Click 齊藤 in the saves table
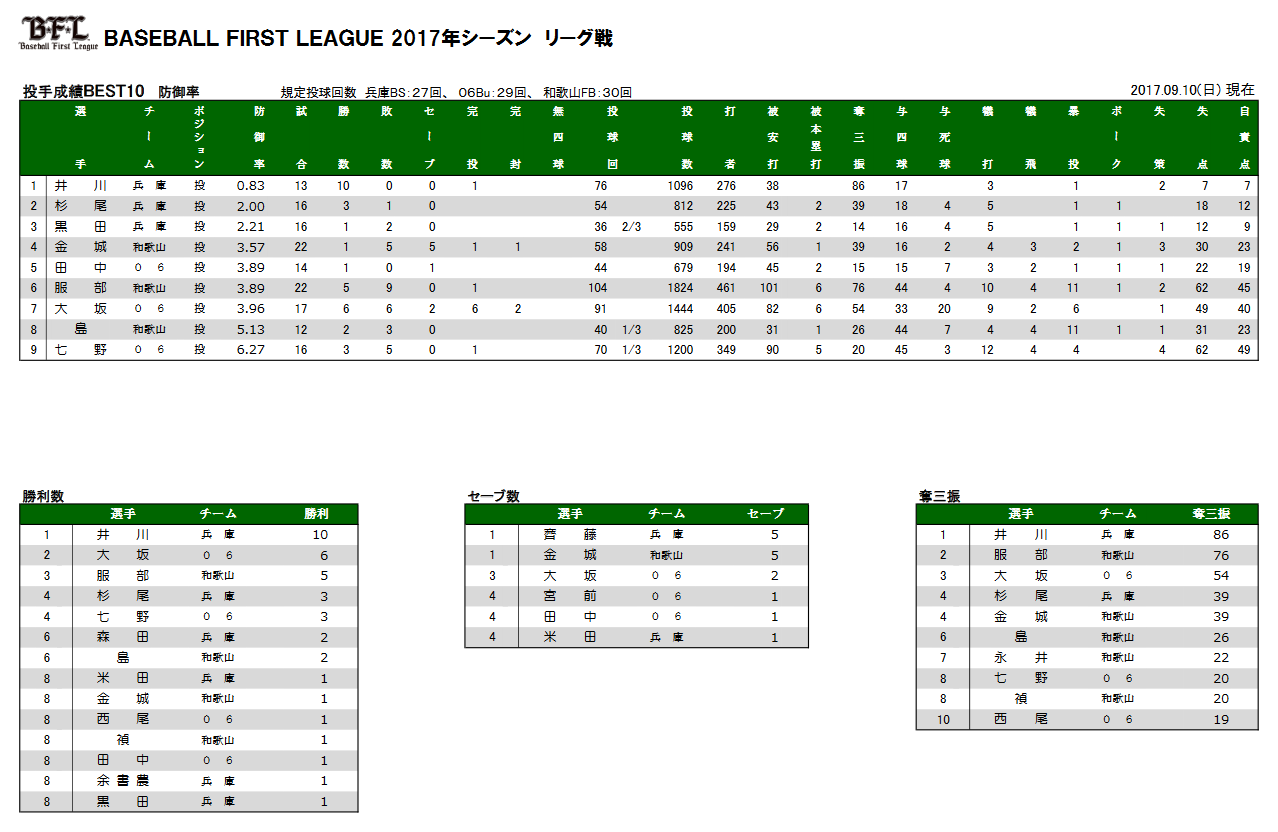The image size is (1278, 832). pos(569,535)
